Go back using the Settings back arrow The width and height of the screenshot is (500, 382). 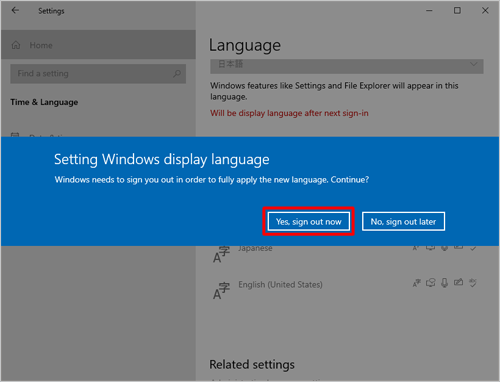[15, 11]
